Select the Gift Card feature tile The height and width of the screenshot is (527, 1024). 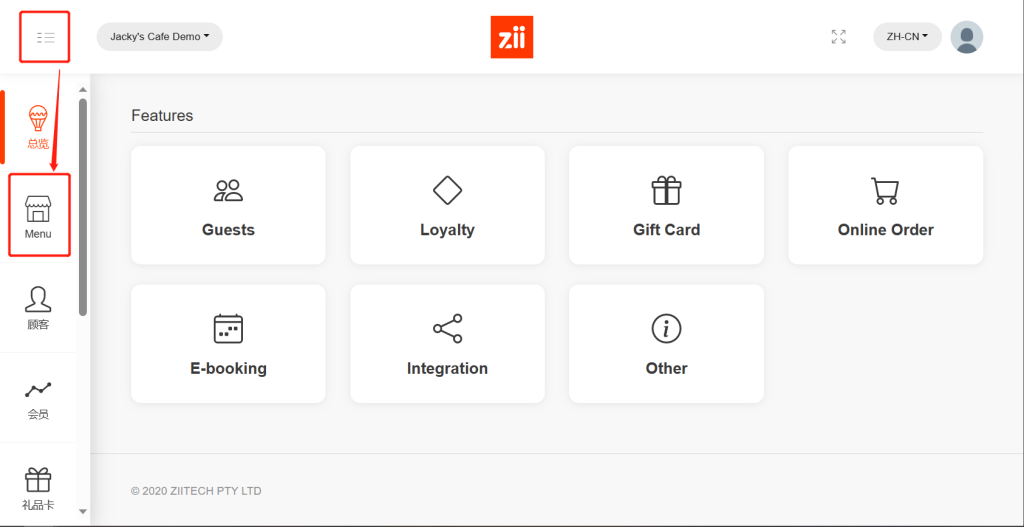tap(666, 205)
